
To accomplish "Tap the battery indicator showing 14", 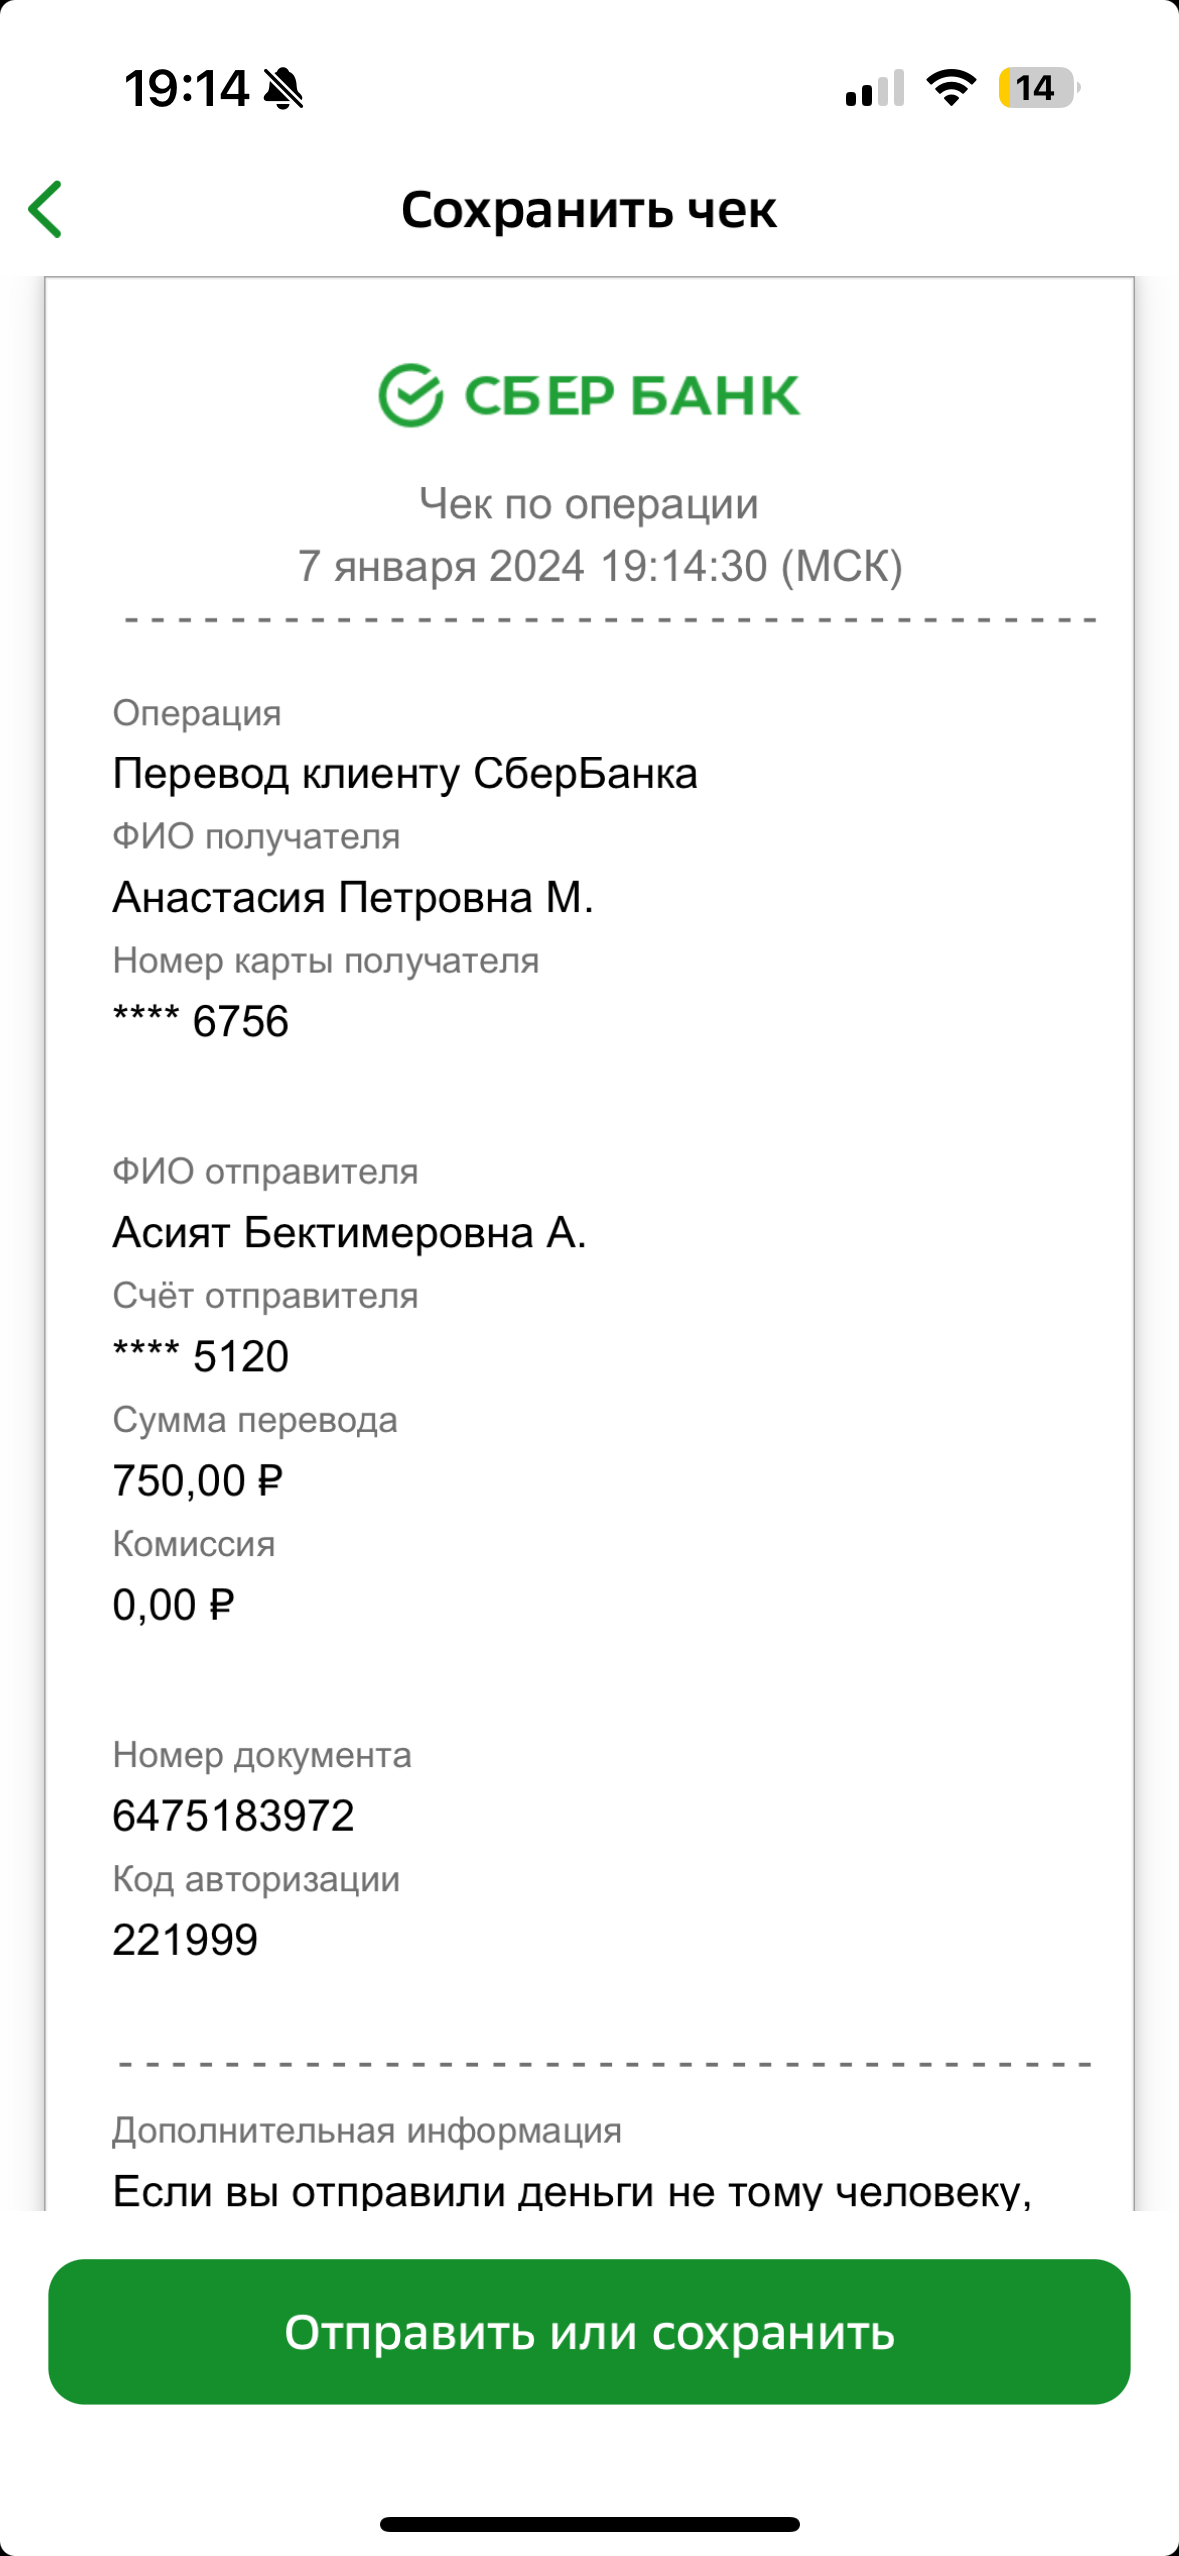I will click(x=1038, y=88).
